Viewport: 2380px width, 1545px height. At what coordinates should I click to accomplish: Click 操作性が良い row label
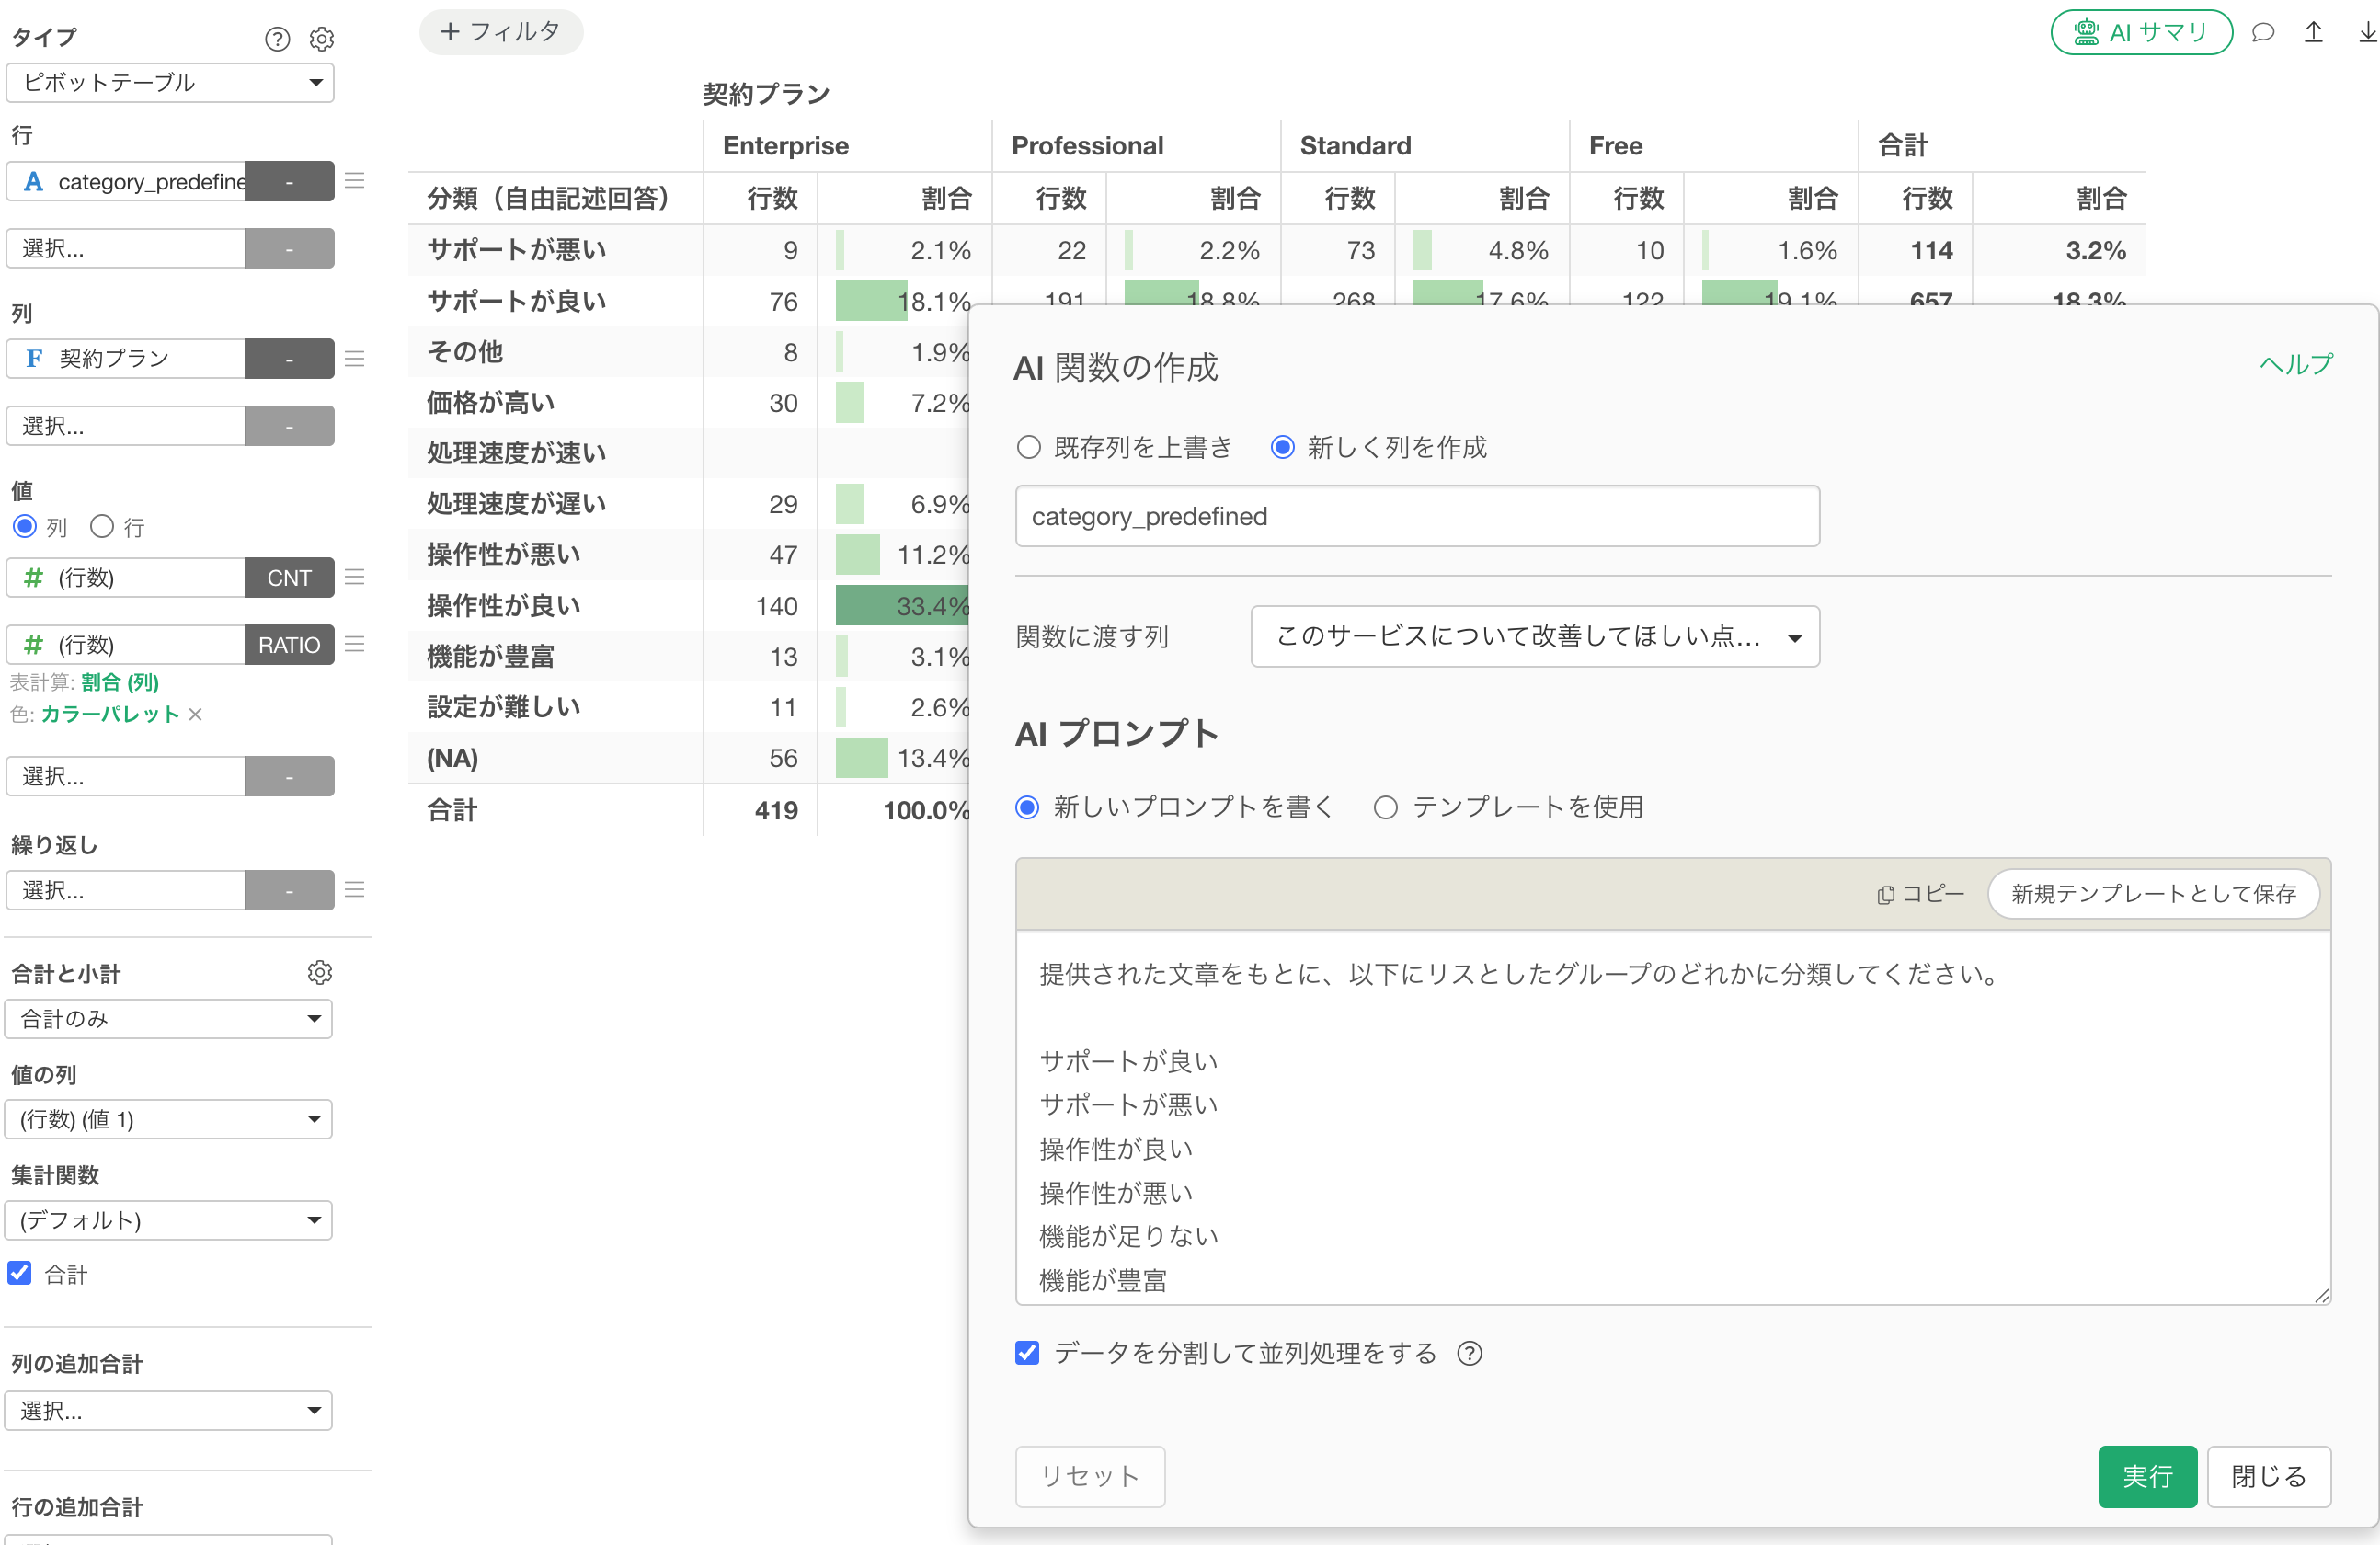[x=503, y=605]
